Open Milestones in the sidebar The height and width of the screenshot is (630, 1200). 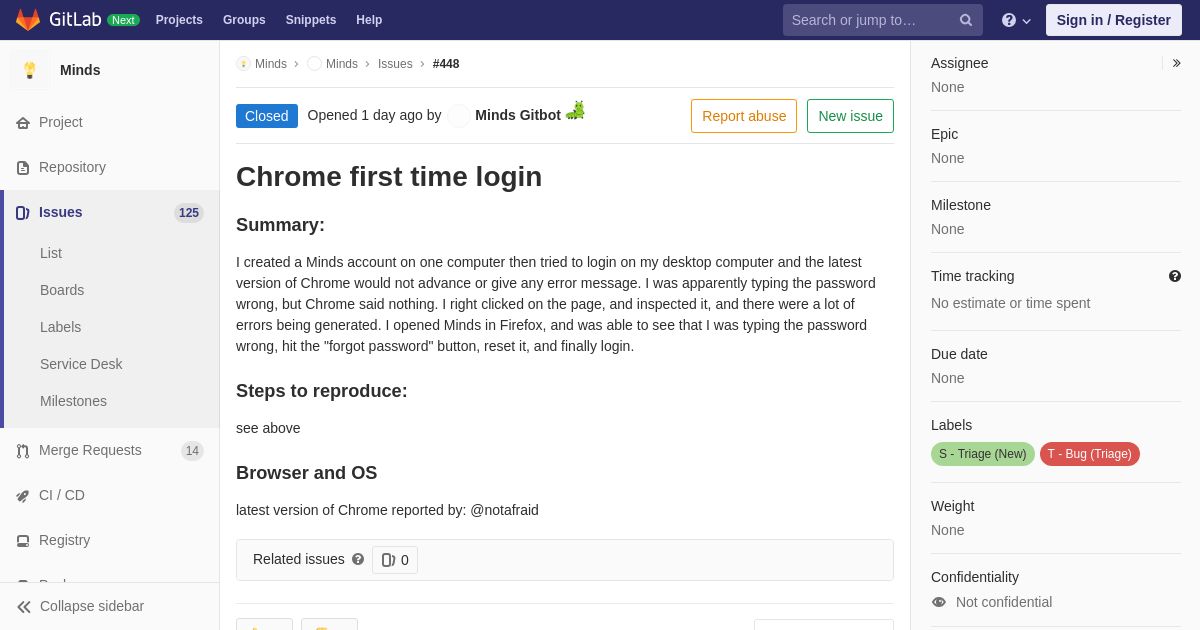click(73, 401)
